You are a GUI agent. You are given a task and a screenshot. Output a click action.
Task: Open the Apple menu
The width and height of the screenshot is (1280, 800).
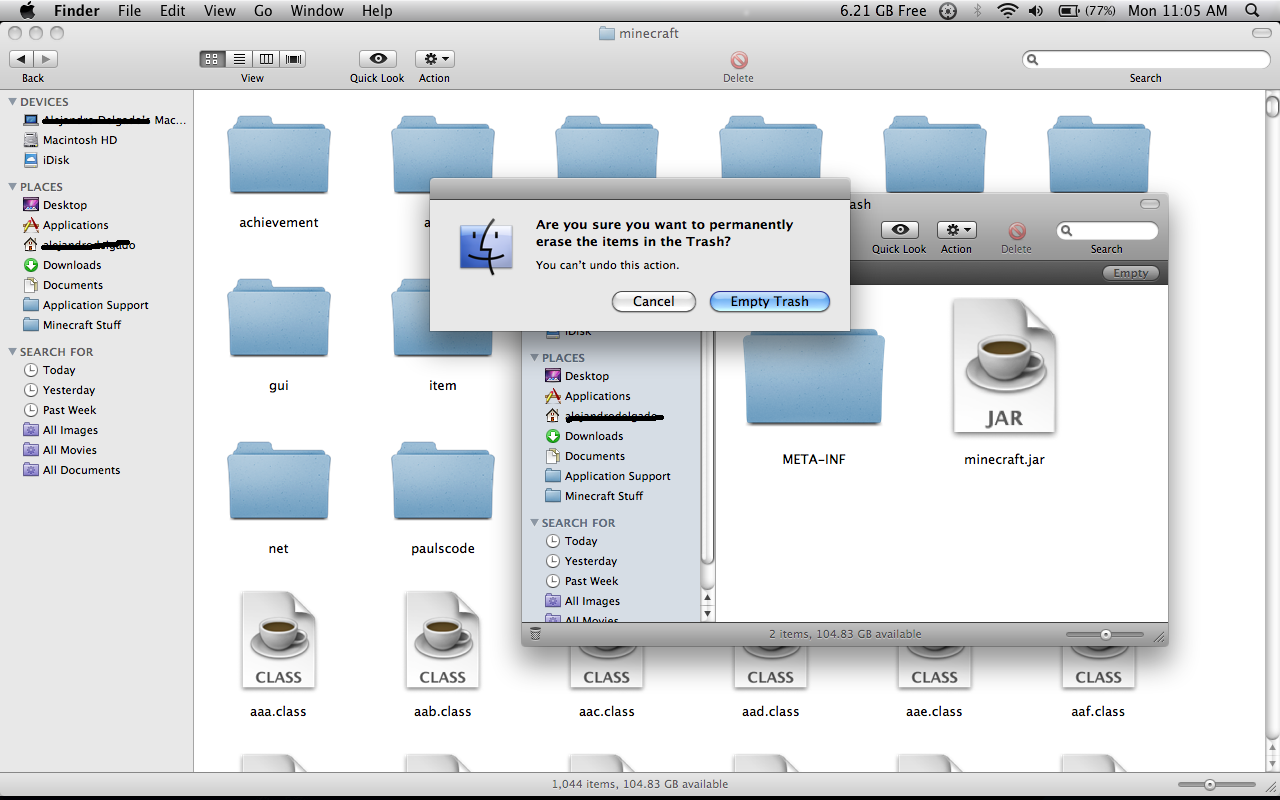click(x=27, y=11)
